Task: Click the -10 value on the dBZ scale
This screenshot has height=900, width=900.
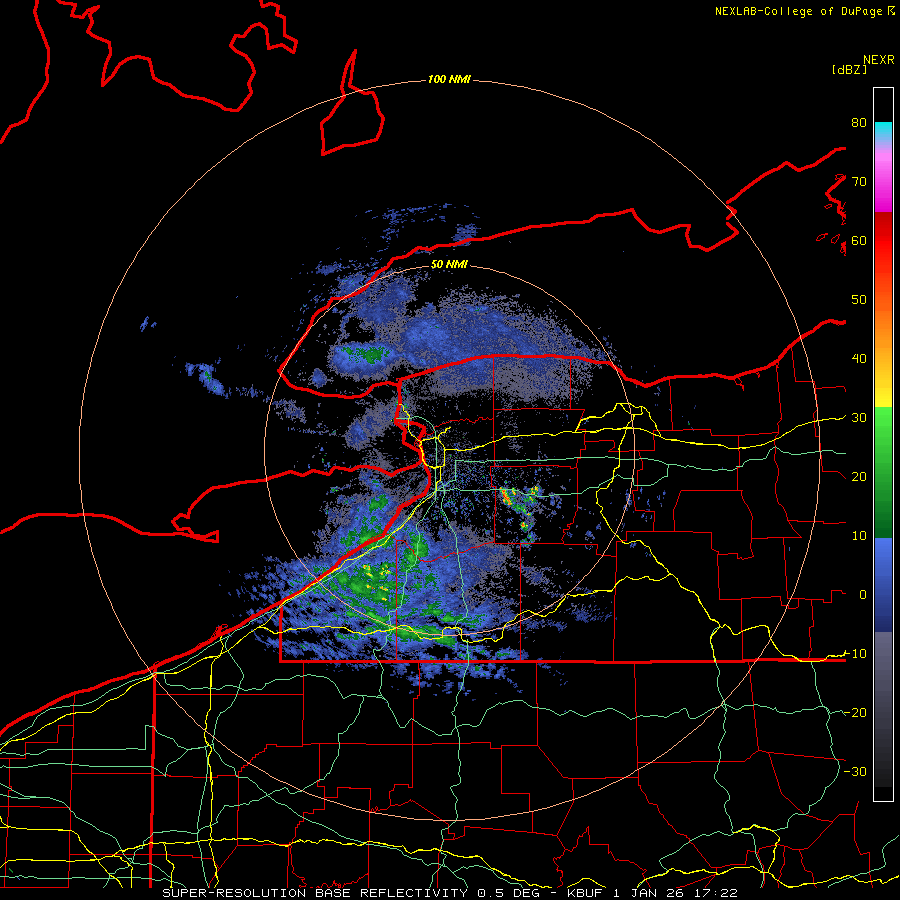Action: [x=855, y=654]
